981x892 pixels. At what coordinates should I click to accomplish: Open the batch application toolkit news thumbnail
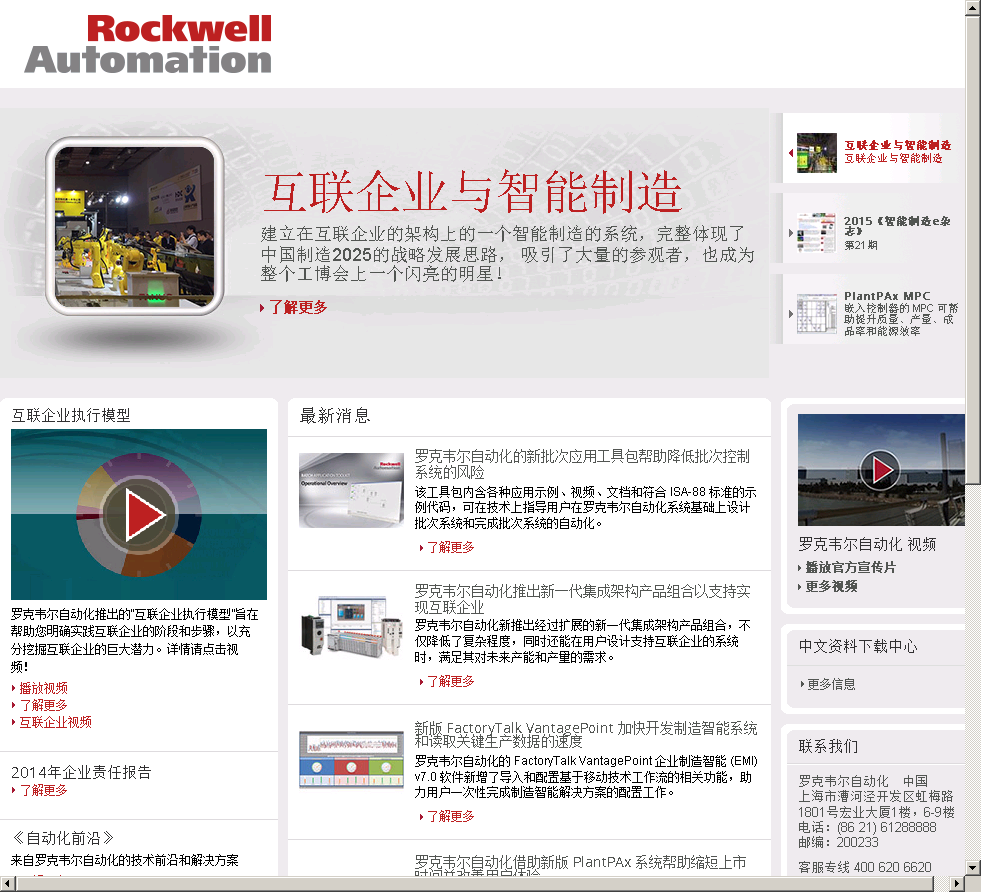(x=351, y=490)
